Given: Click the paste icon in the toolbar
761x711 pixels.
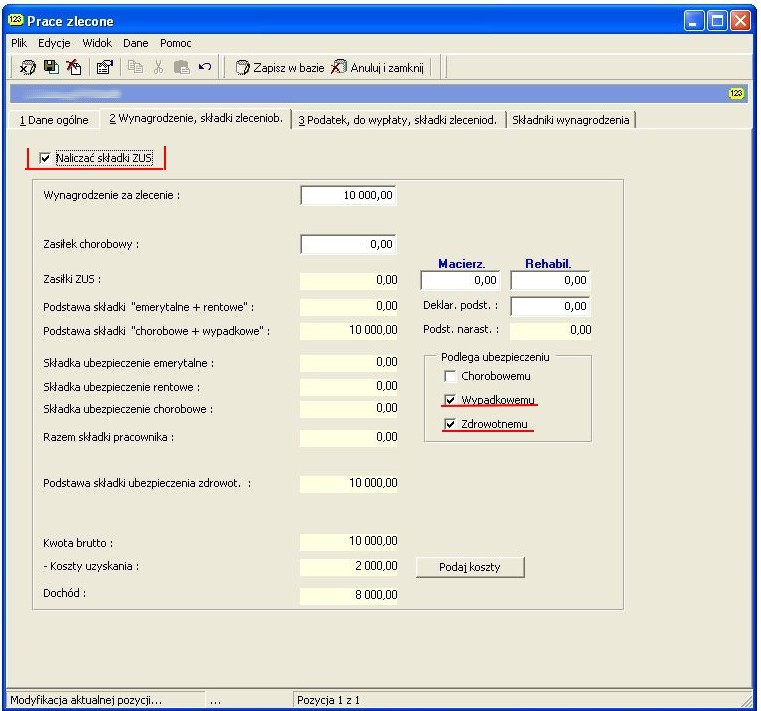Looking at the screenshot, I should pyautogui.click(x=182, y=67).
